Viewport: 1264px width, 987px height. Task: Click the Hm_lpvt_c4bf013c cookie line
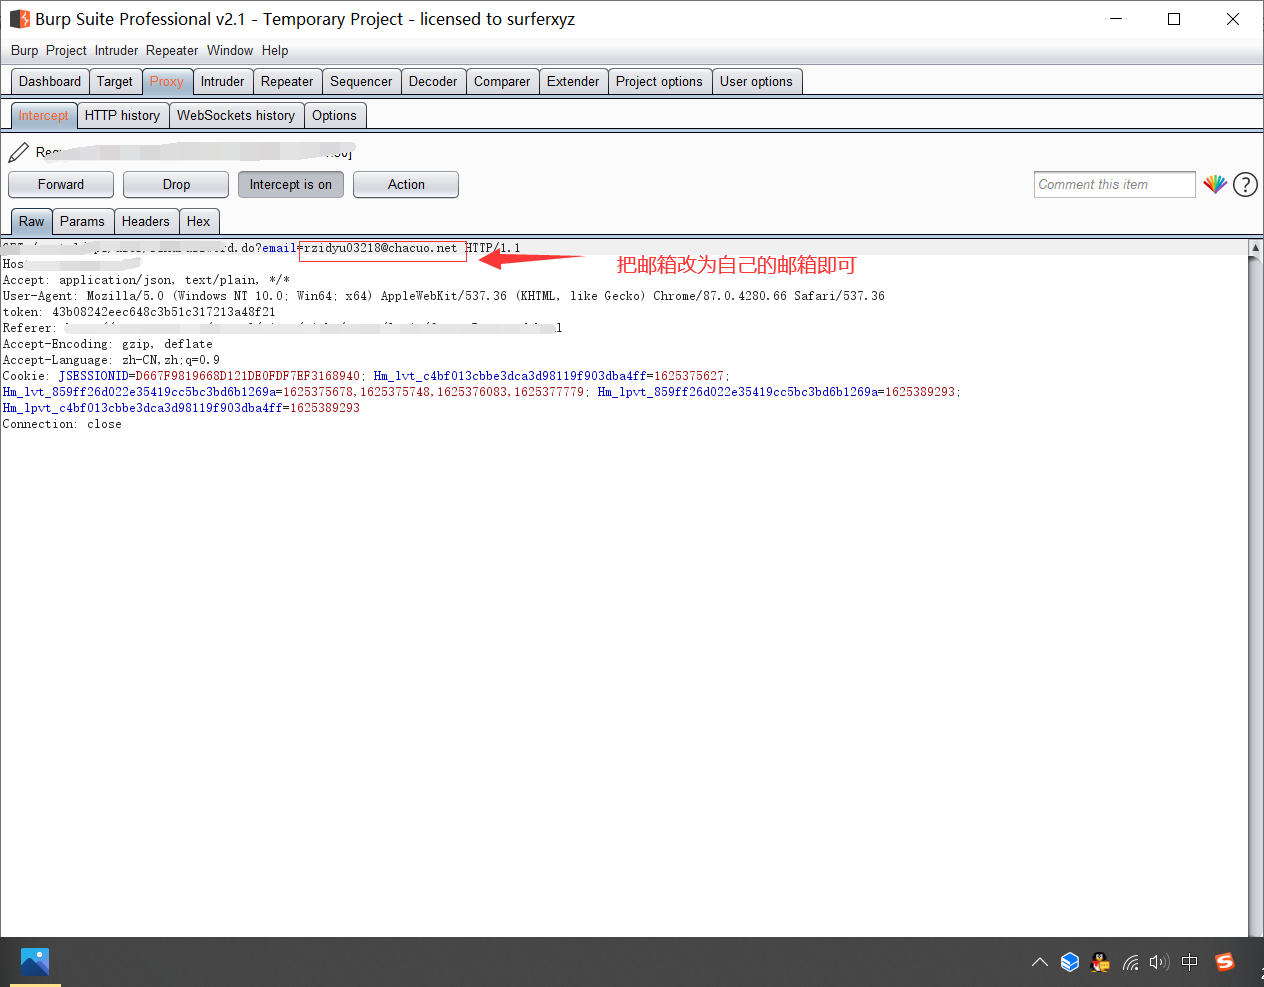pos(181,408)
